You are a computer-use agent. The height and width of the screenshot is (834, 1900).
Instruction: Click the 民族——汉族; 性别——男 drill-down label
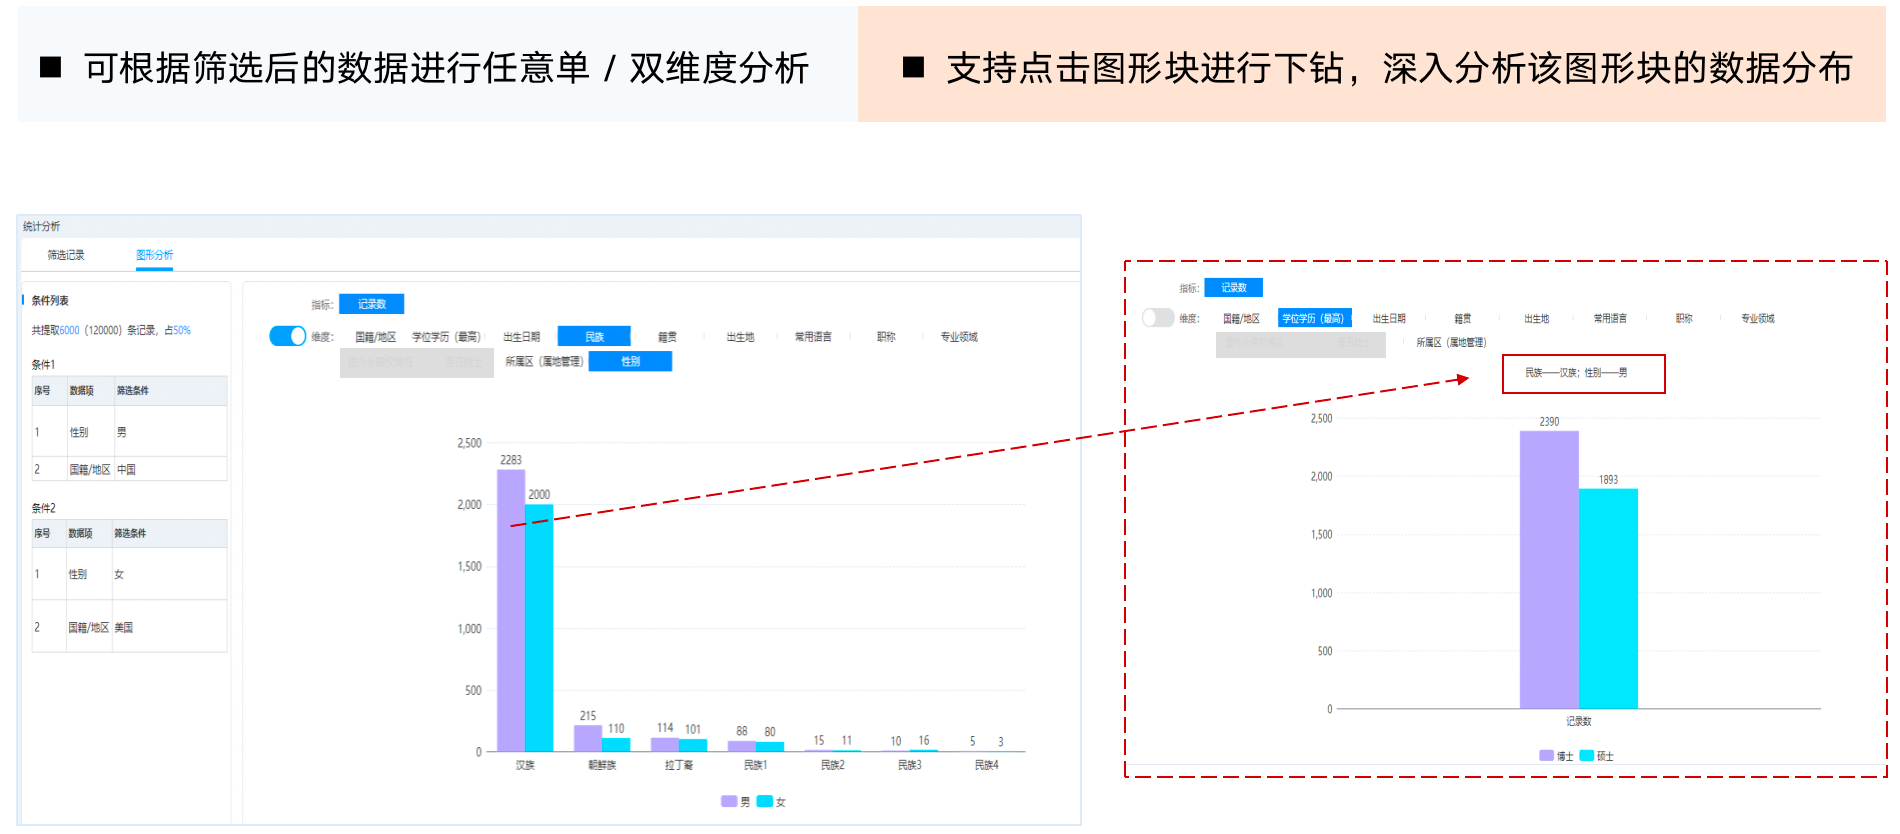click(x=1583, y=373)
